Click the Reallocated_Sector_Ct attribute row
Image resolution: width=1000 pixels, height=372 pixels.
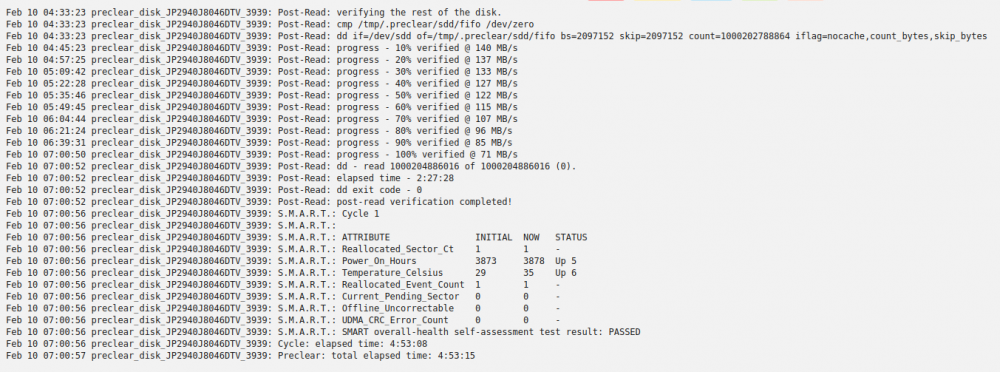tap(283, 249)
